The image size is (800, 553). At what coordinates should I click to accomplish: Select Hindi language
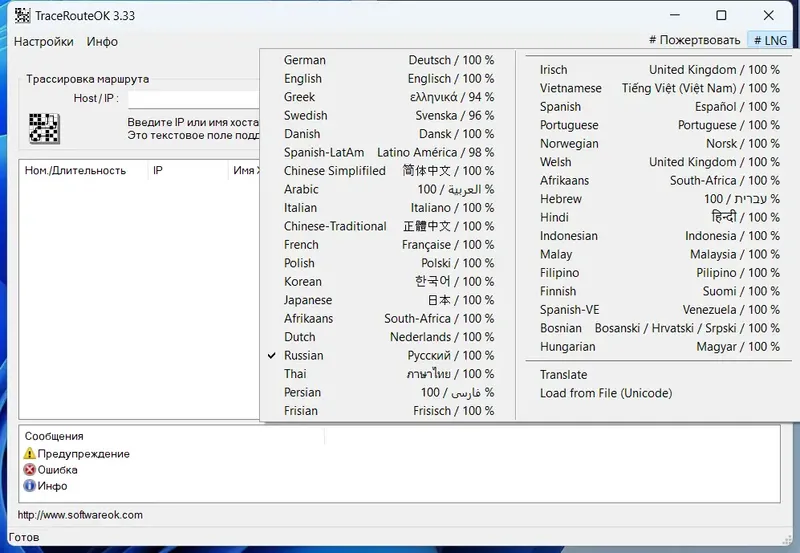[x=659, y=217]
